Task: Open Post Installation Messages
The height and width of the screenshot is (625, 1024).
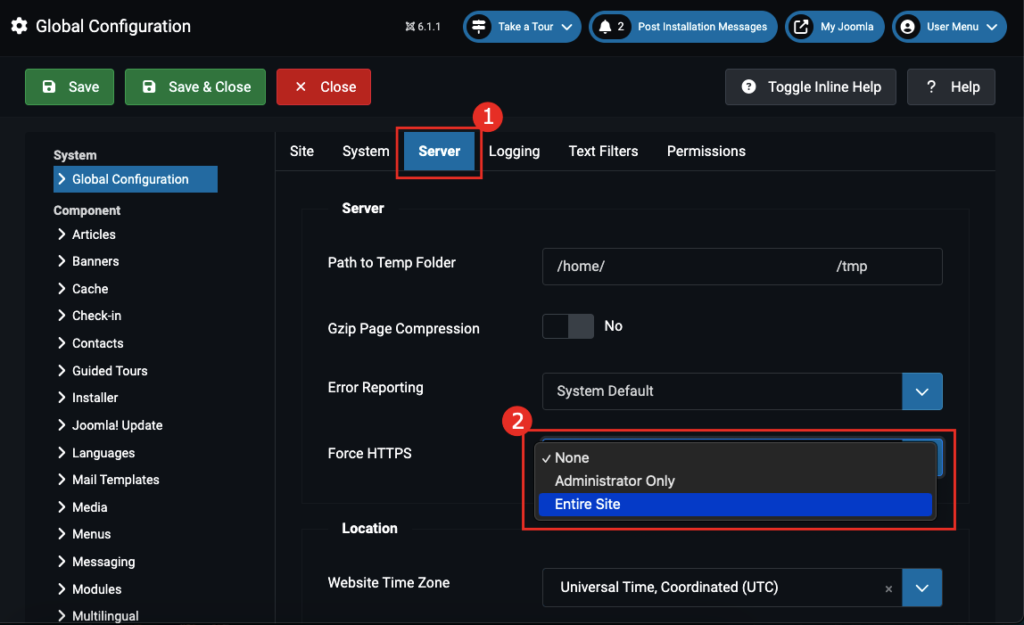Action: coord(683,27)
